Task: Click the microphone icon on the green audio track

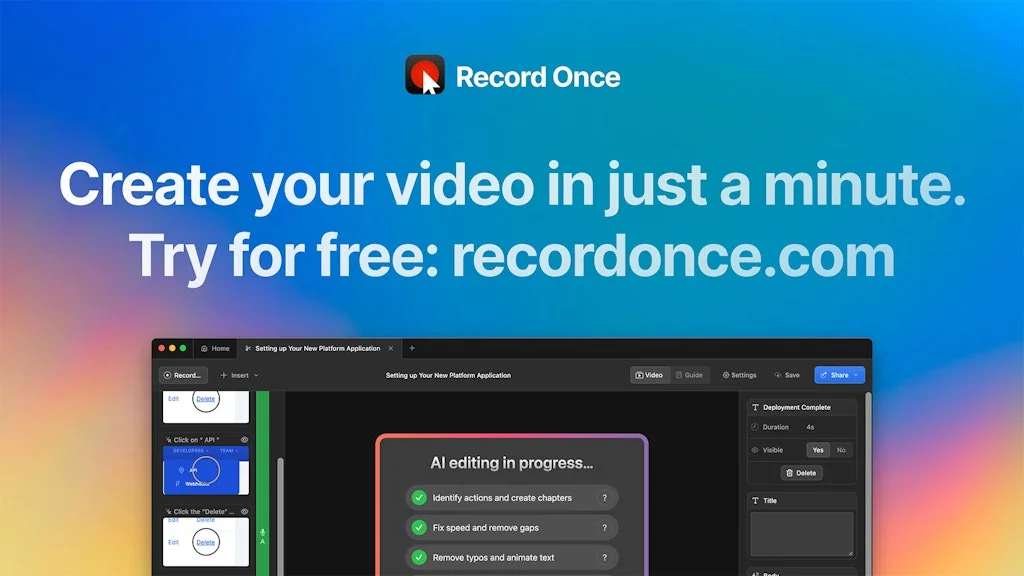Action: 263,533
